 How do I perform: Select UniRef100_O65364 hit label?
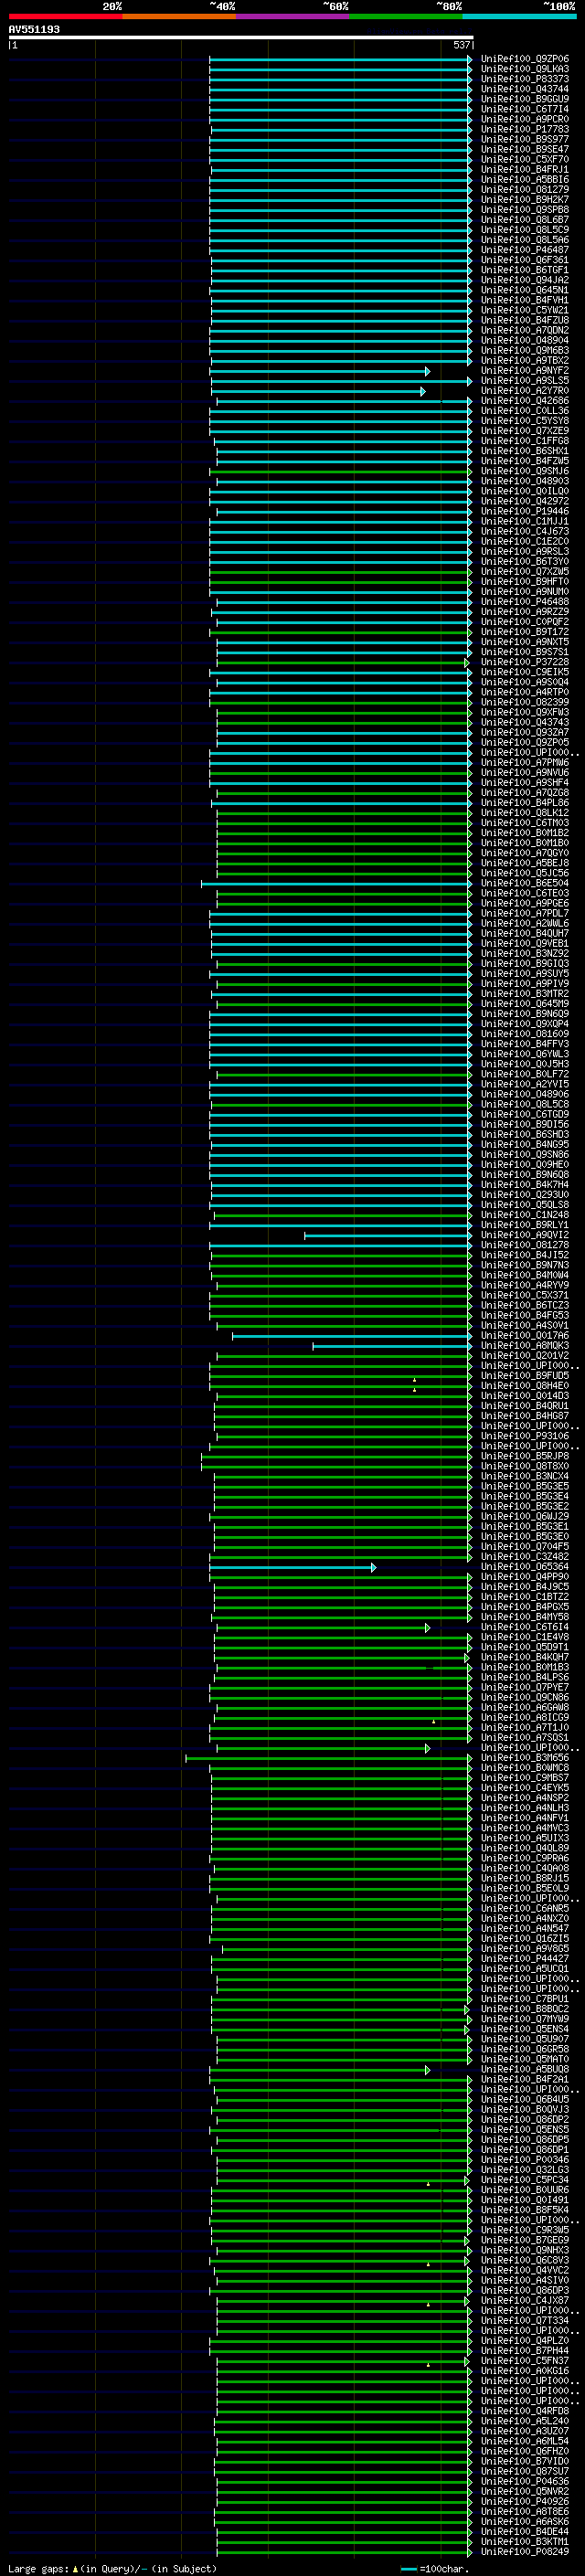525,1566
